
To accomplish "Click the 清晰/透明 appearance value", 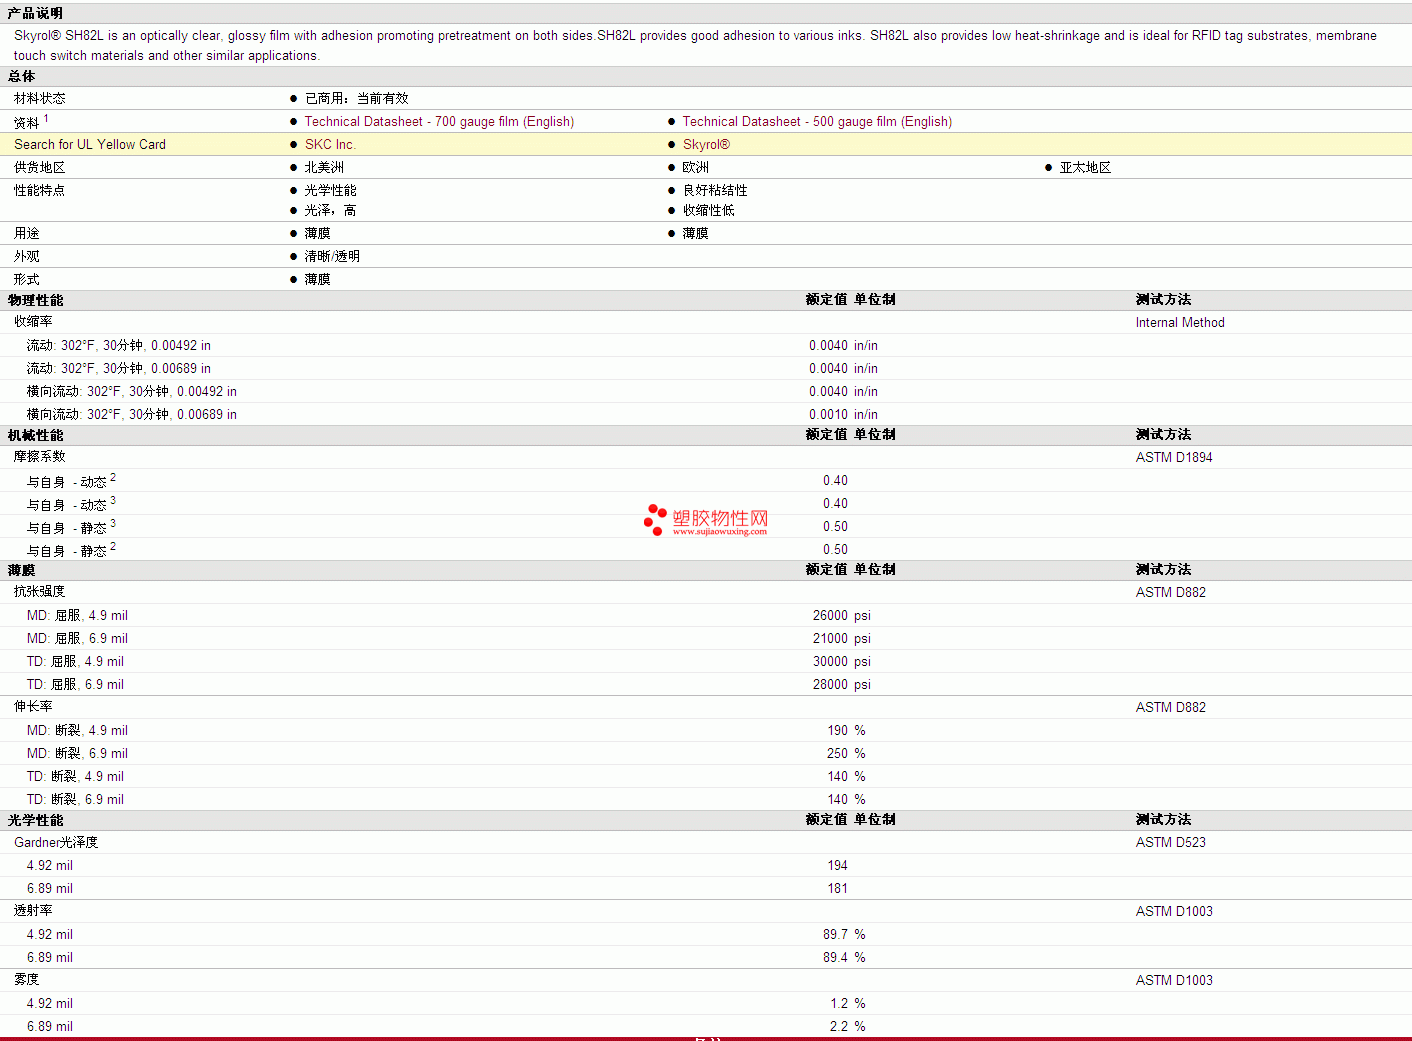I will coord(332,256).
